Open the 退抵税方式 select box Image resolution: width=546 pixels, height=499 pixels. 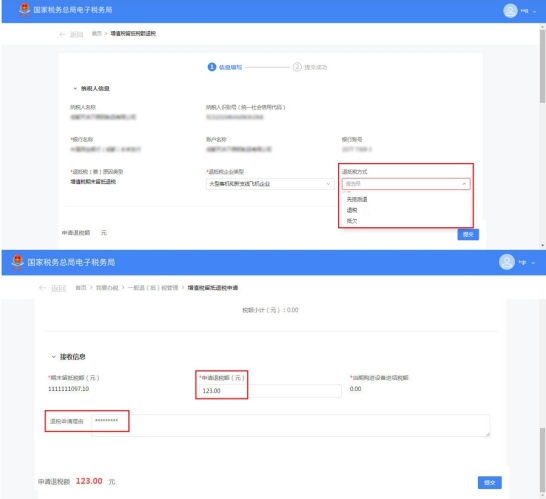click(406, 184)
